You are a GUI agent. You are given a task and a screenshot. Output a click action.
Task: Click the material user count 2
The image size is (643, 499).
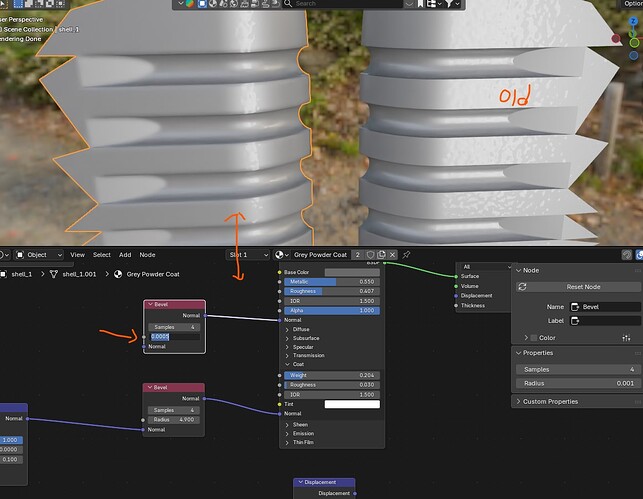point(358,255)
